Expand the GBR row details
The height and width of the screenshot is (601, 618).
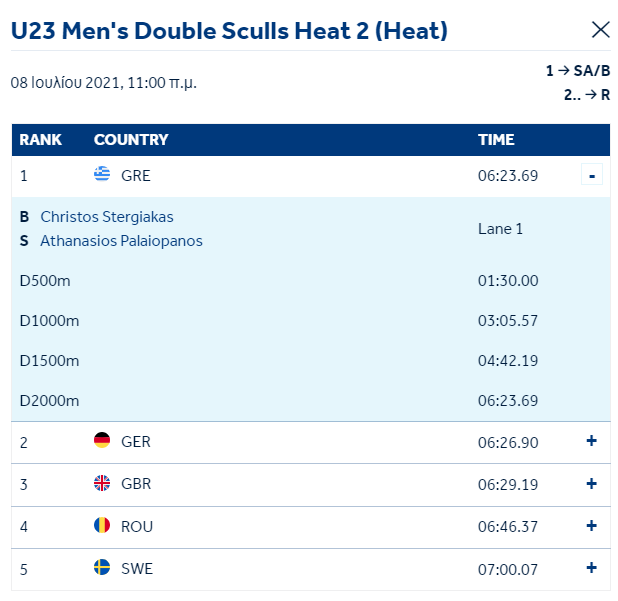click(x=591, y=484)
